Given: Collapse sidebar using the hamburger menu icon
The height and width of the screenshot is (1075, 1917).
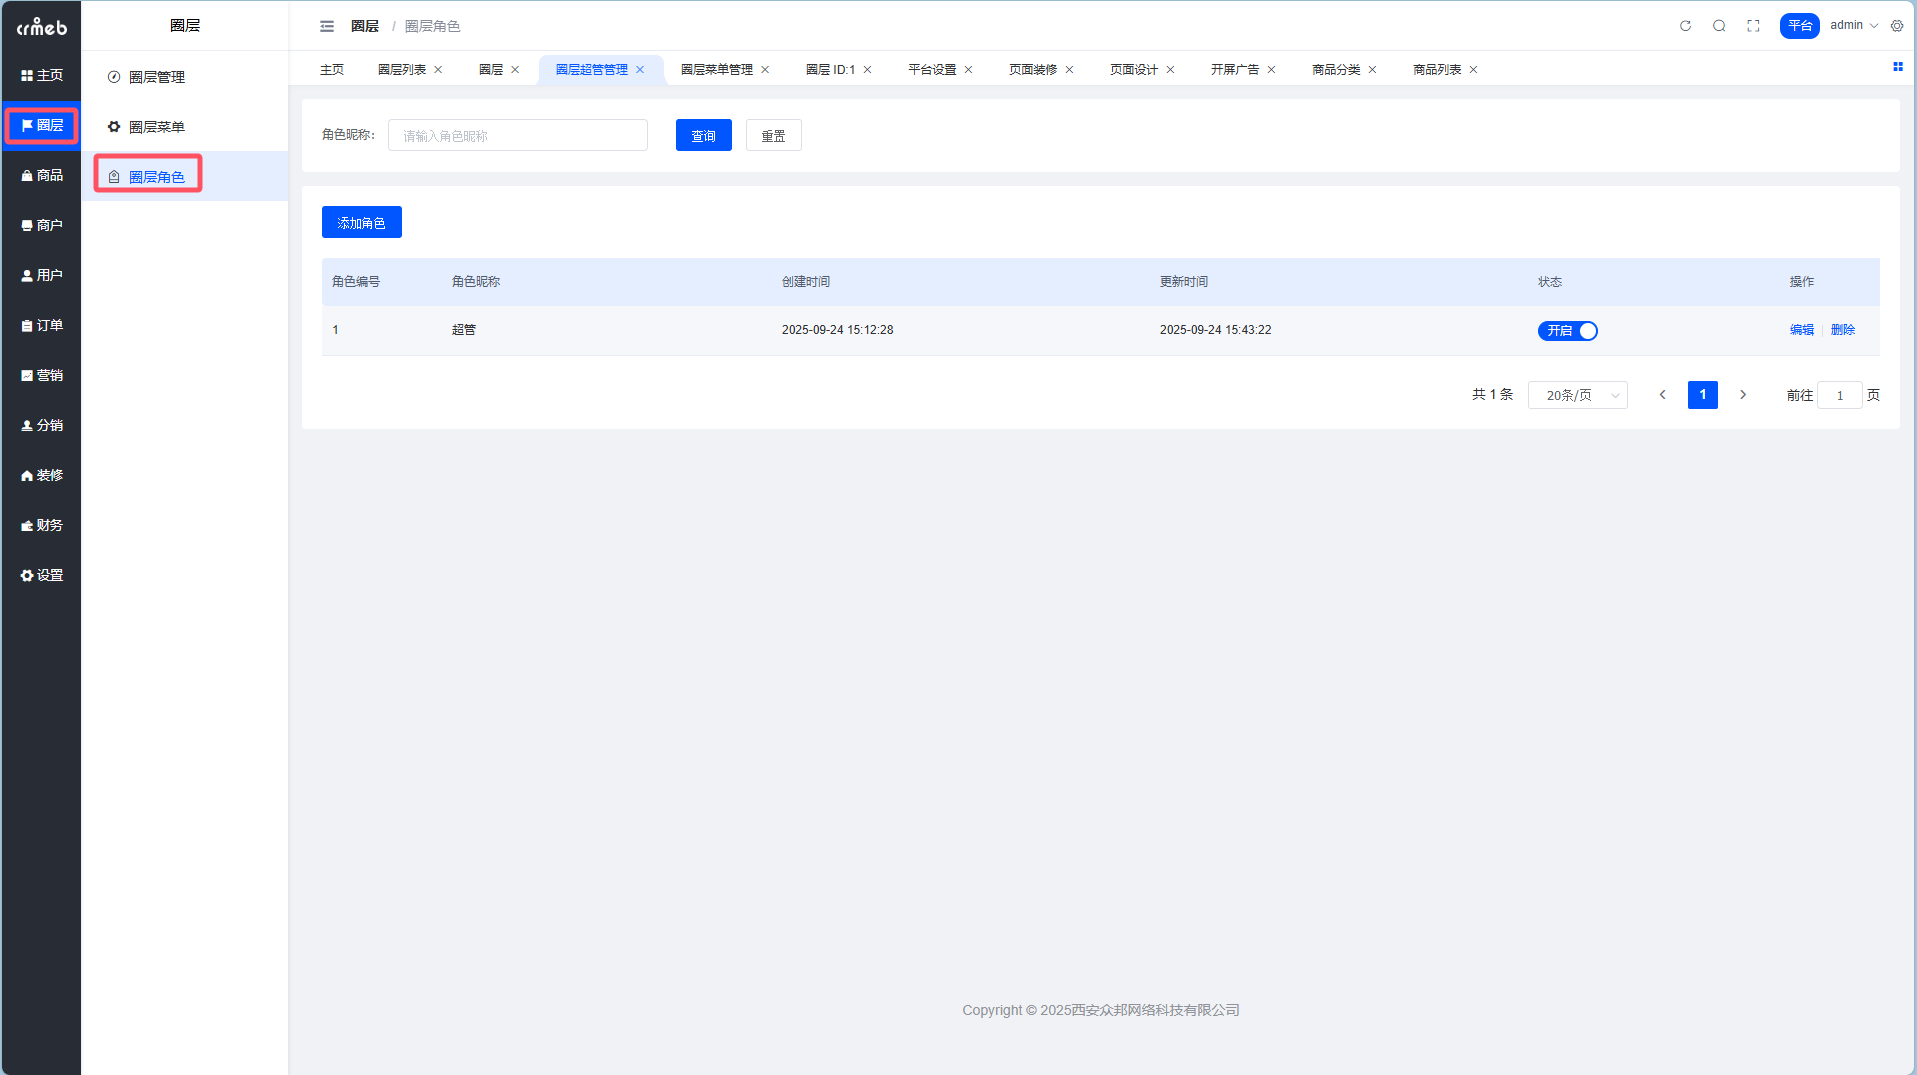Looking at the screenshot, I should pos(327,26).
